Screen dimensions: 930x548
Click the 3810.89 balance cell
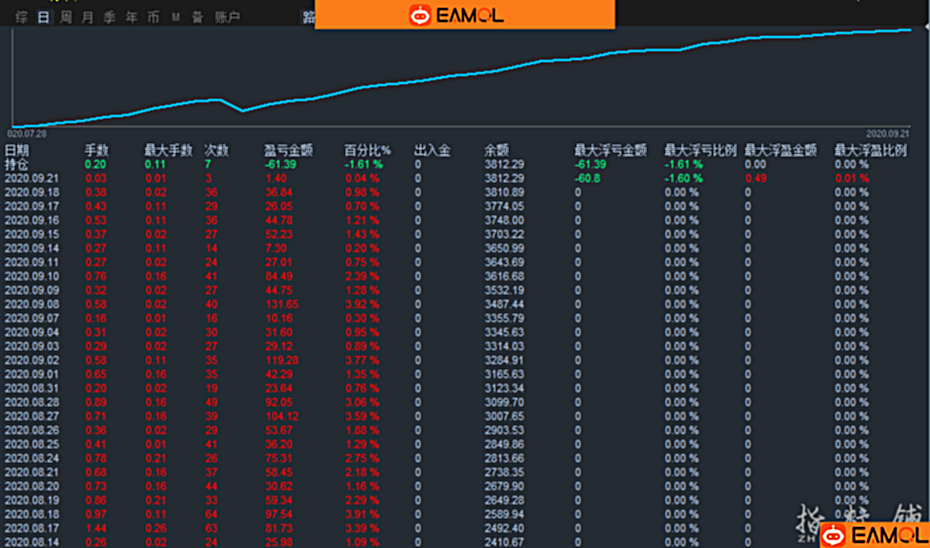pyautogui.click(x=504, y=193)
